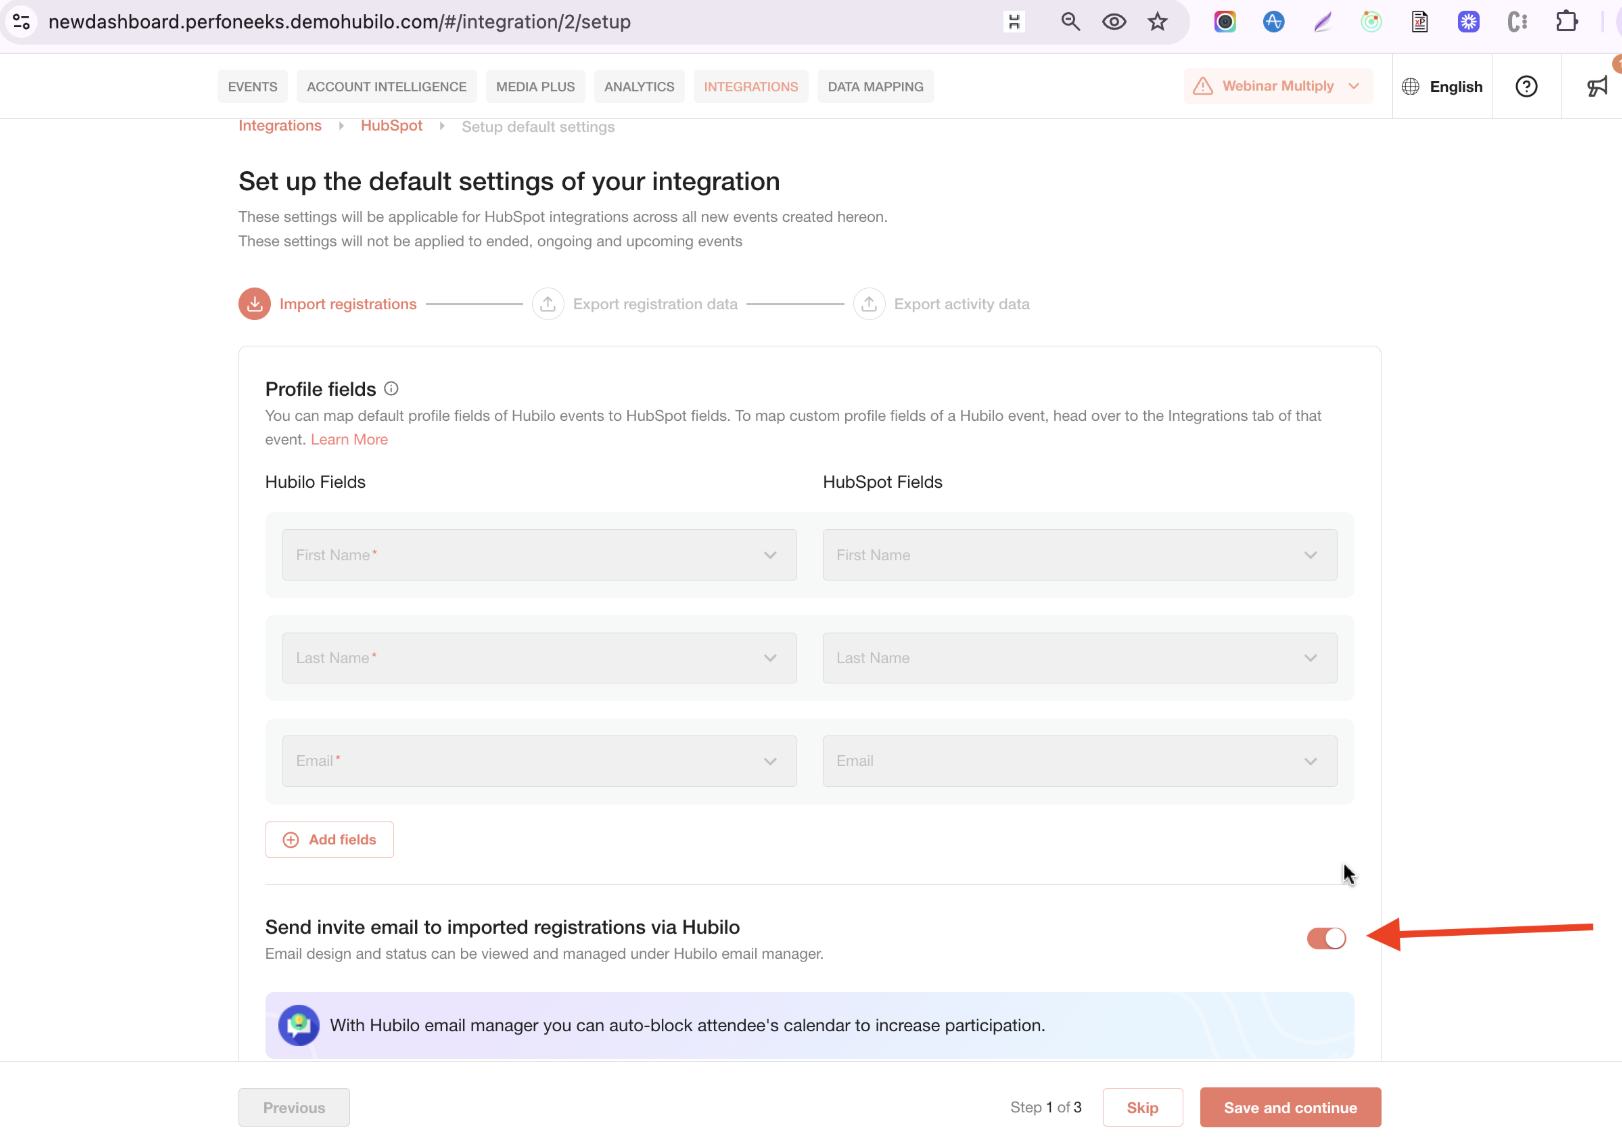
Task: Click the Save and continue button
Action: pos(1290,1107)
